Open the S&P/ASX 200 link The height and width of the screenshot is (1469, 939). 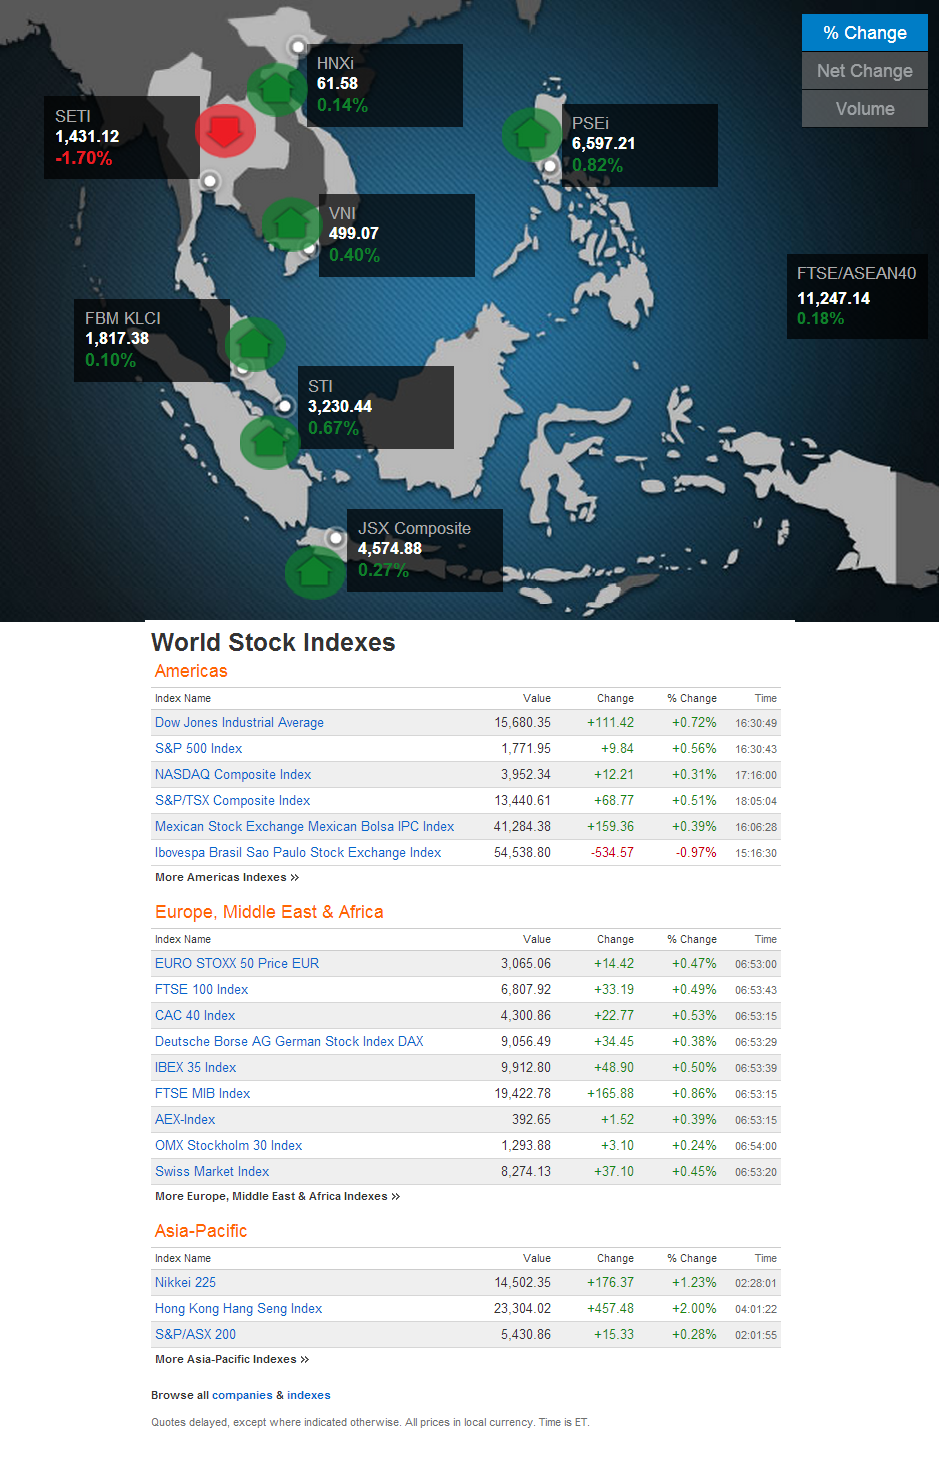195,1335
